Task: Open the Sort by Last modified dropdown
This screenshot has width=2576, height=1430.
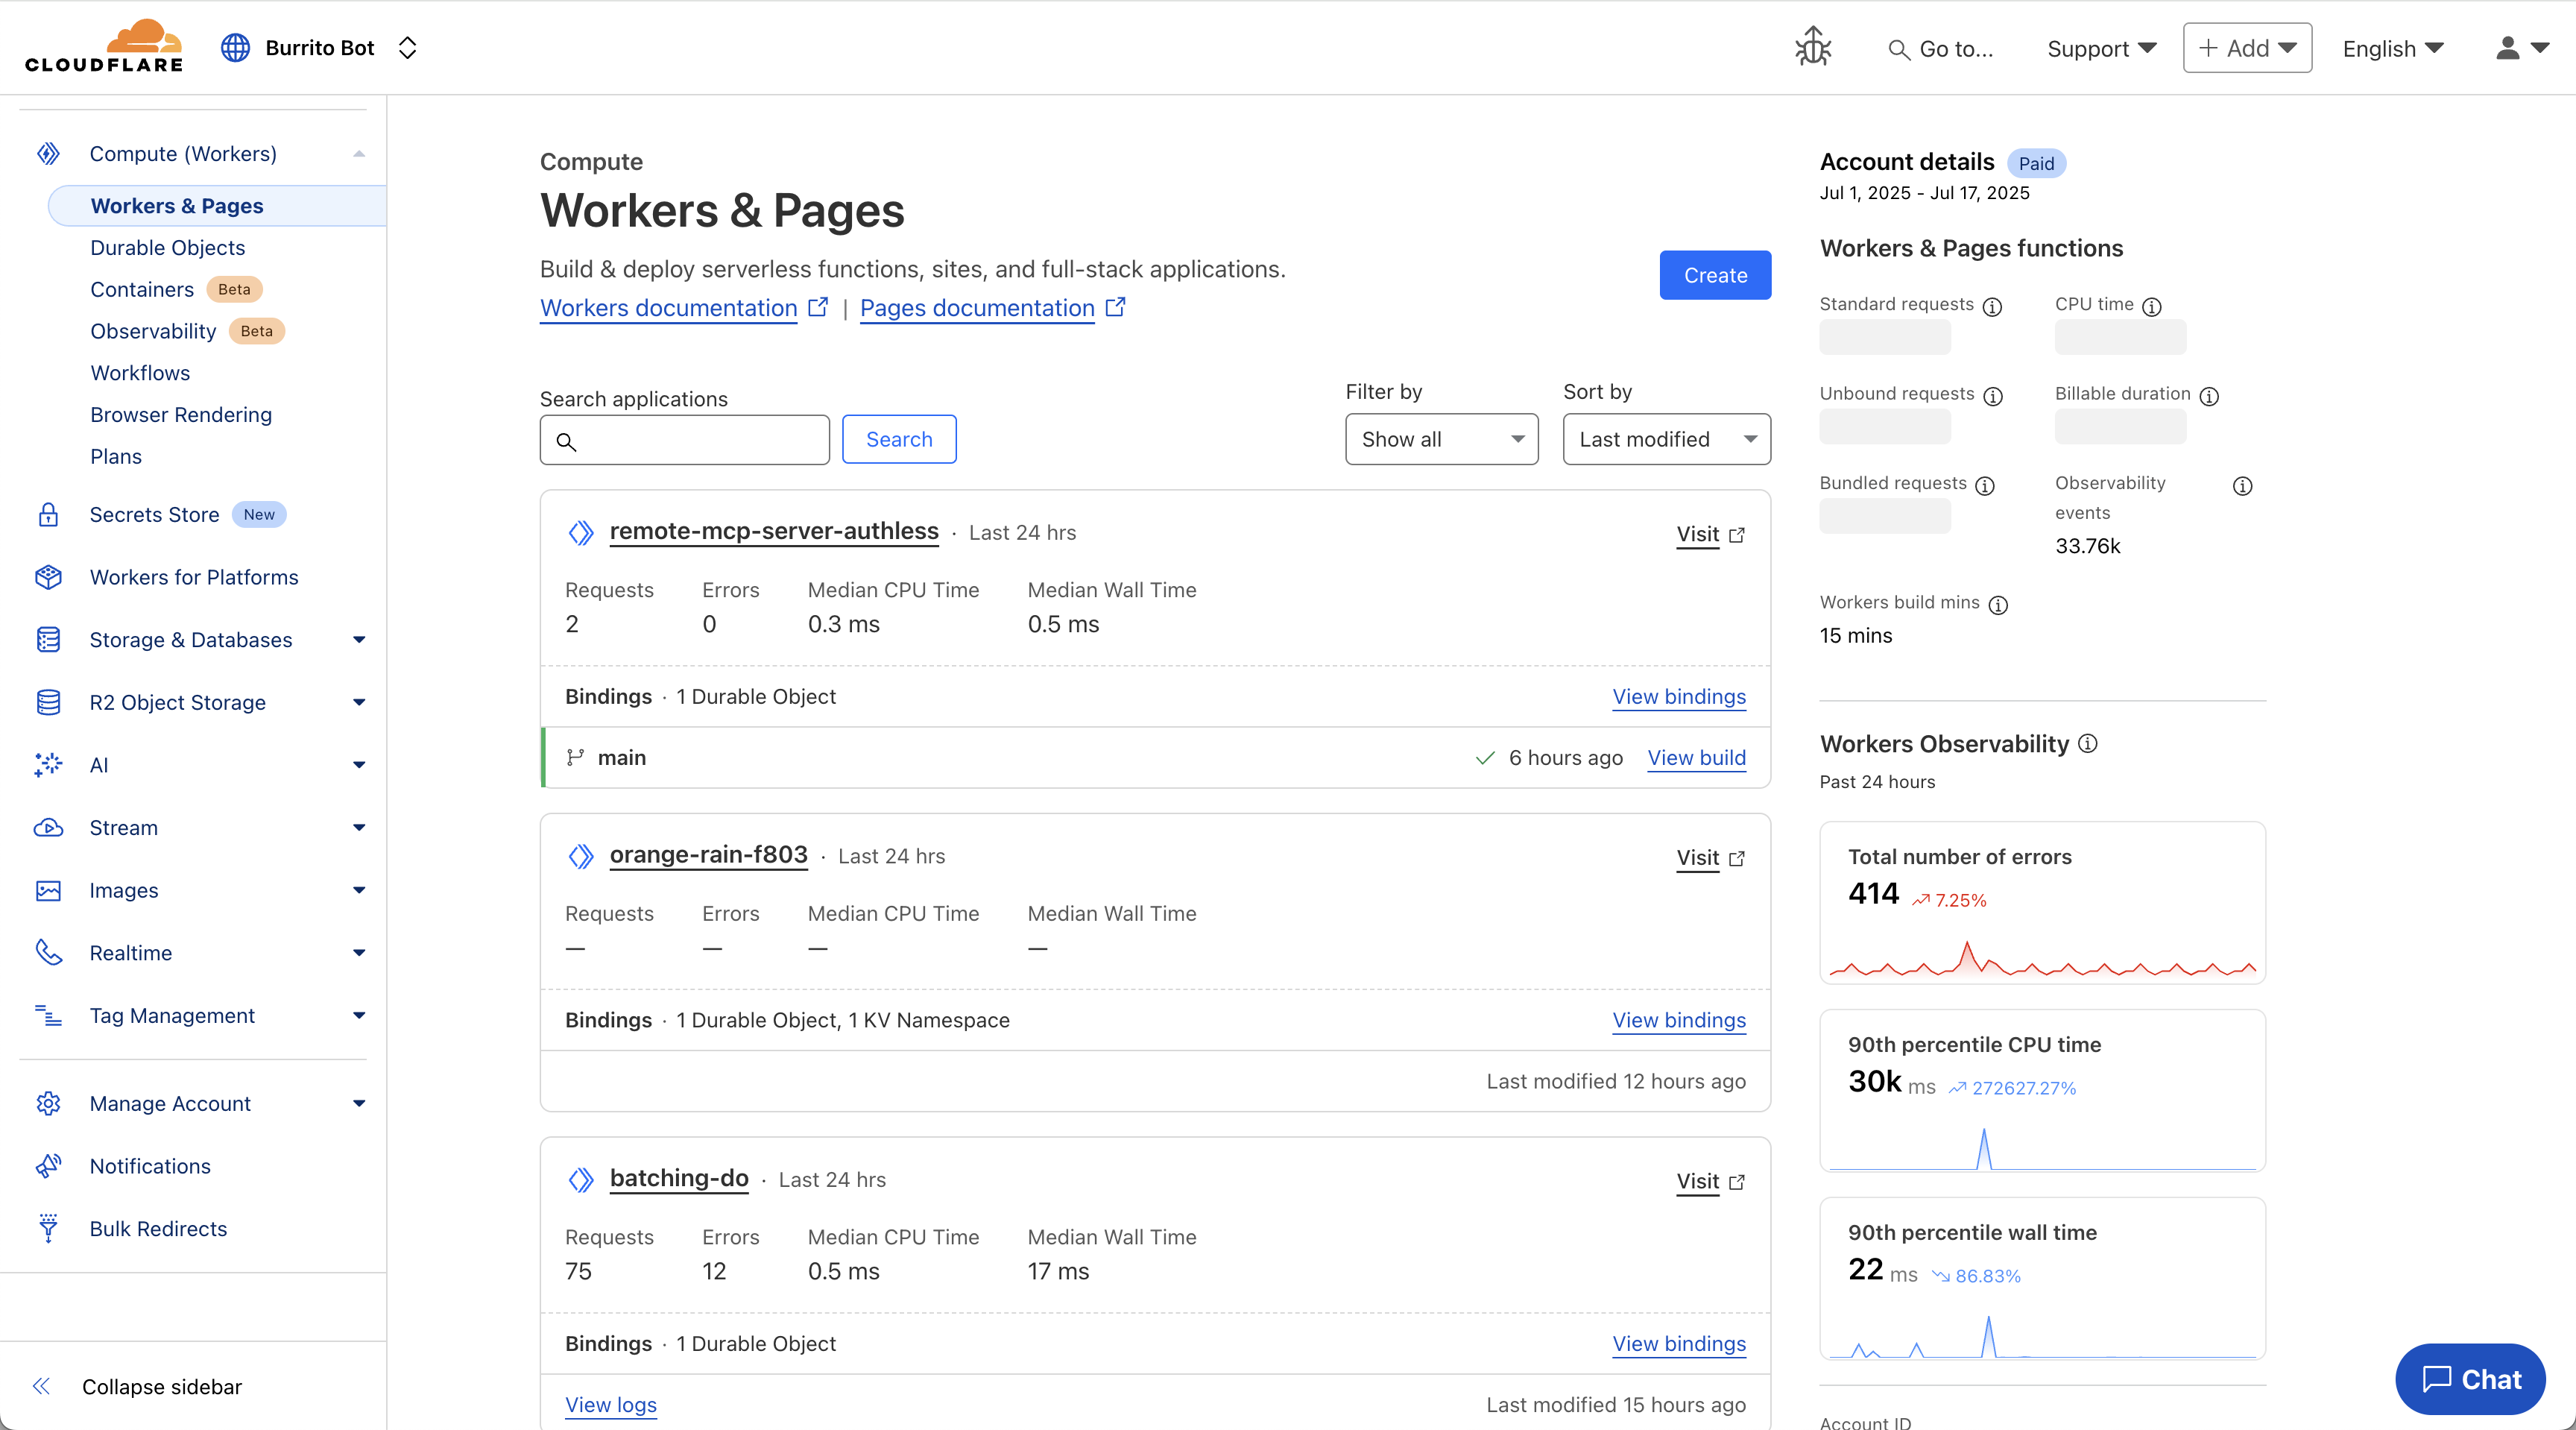Action: click(x=1666, y=439)
